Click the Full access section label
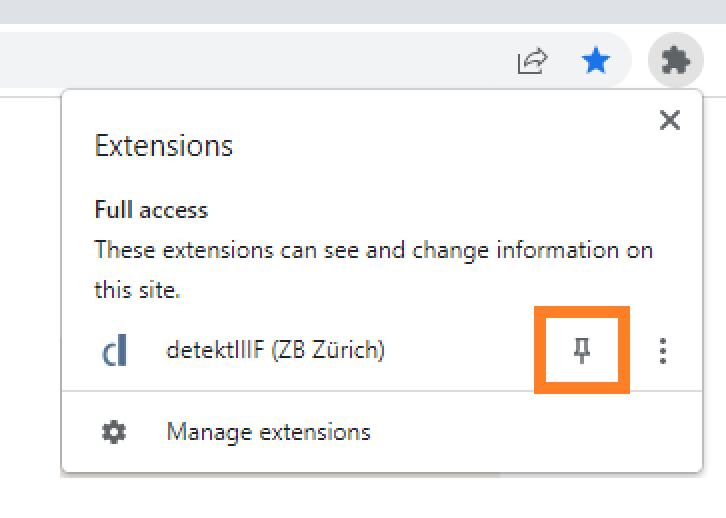This screenshot has height=518, width=726. pos(151,210)
